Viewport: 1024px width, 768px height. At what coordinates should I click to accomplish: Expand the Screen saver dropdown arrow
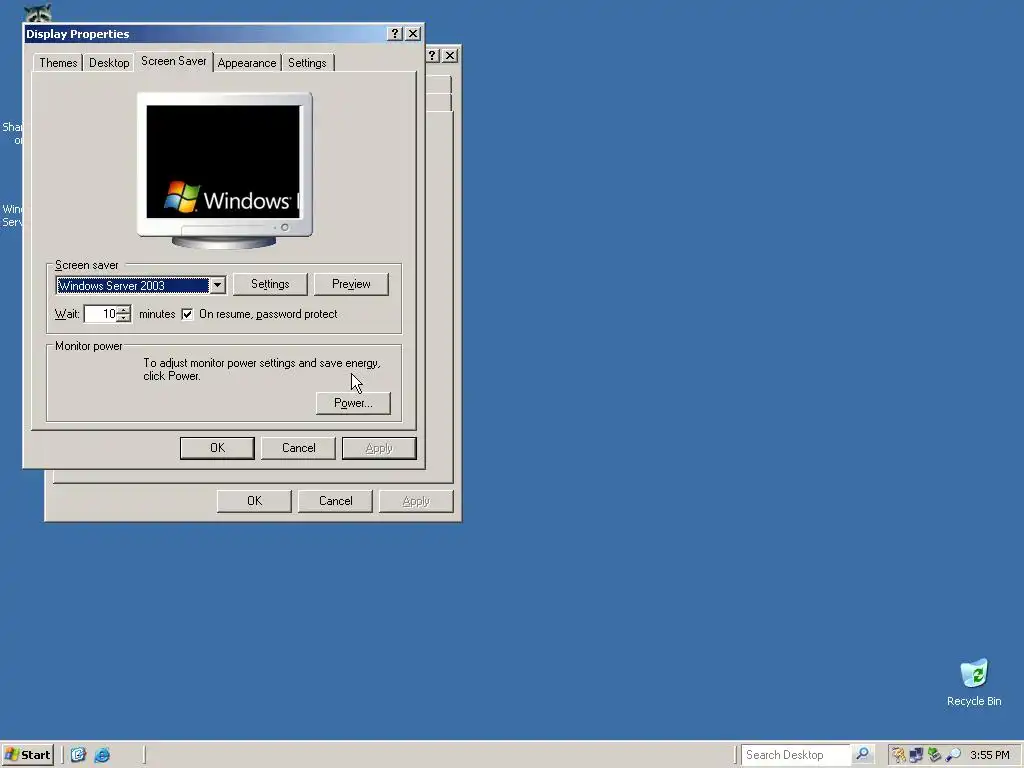click(x=217, y=285)
